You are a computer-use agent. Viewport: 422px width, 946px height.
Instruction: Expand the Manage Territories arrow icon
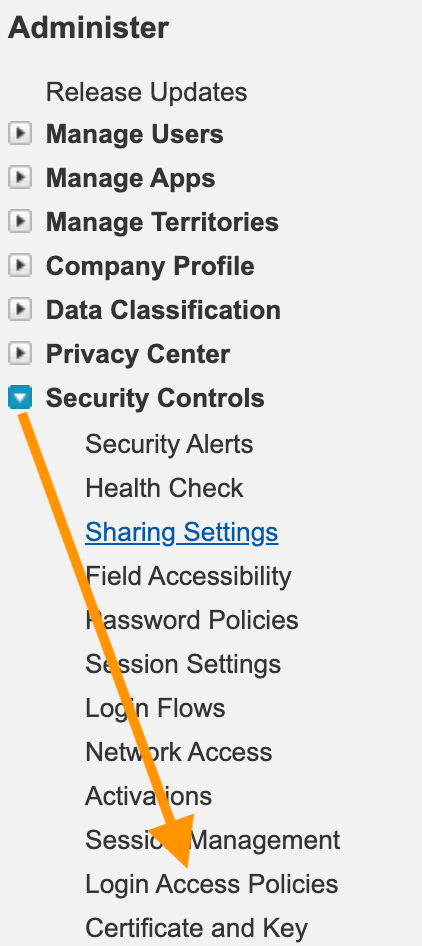tap(20, 221)
